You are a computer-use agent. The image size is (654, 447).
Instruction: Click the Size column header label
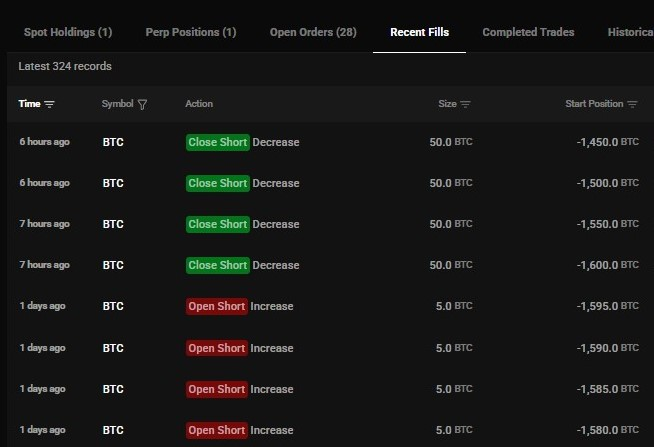point(448,104)
